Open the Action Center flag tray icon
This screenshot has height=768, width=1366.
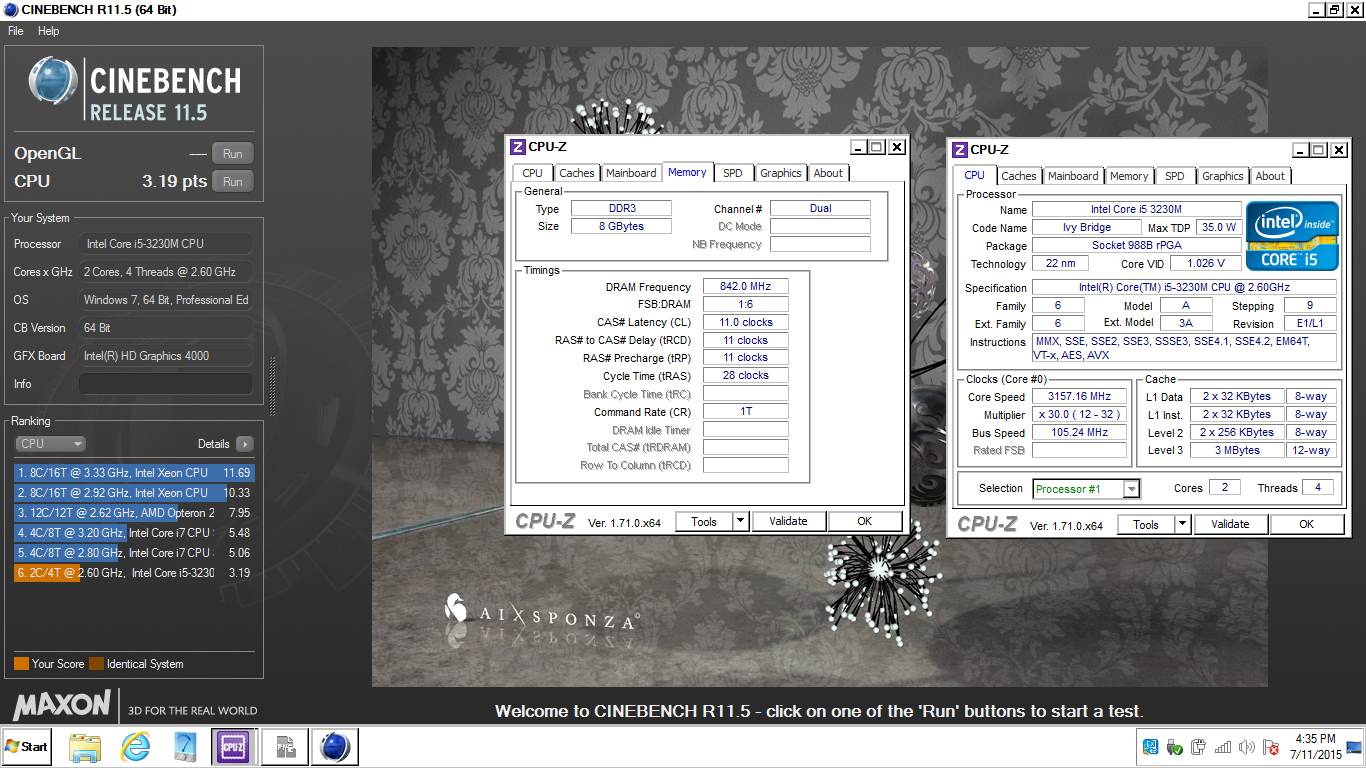[1270, 747]
